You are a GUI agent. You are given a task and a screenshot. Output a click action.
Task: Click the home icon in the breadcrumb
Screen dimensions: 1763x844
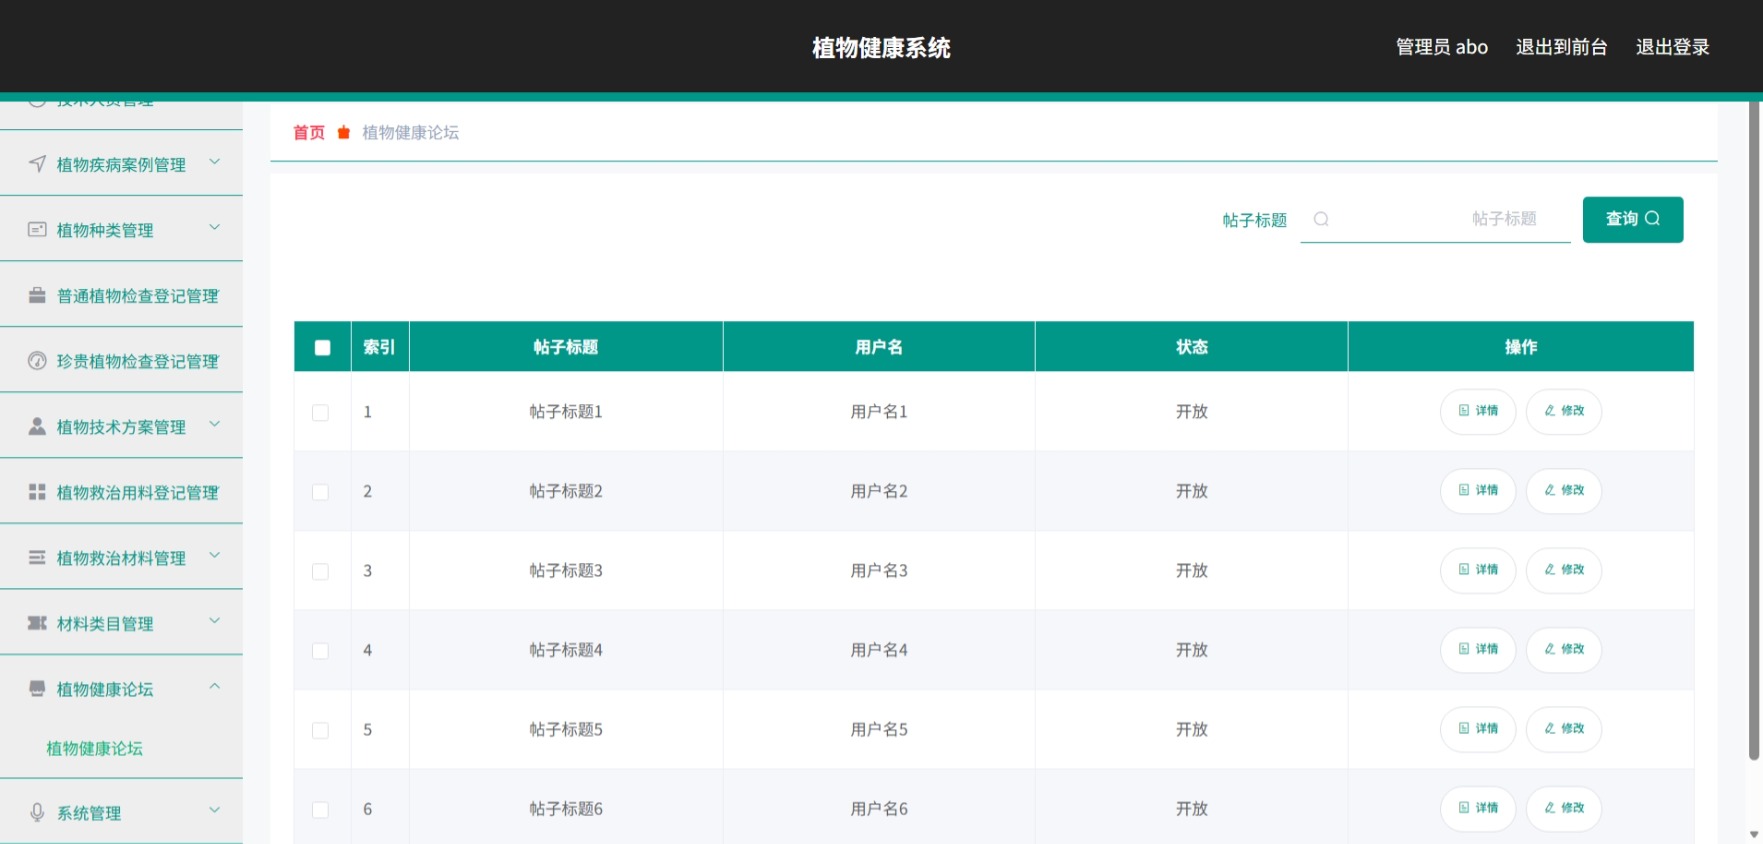click(x=344, y=132)
